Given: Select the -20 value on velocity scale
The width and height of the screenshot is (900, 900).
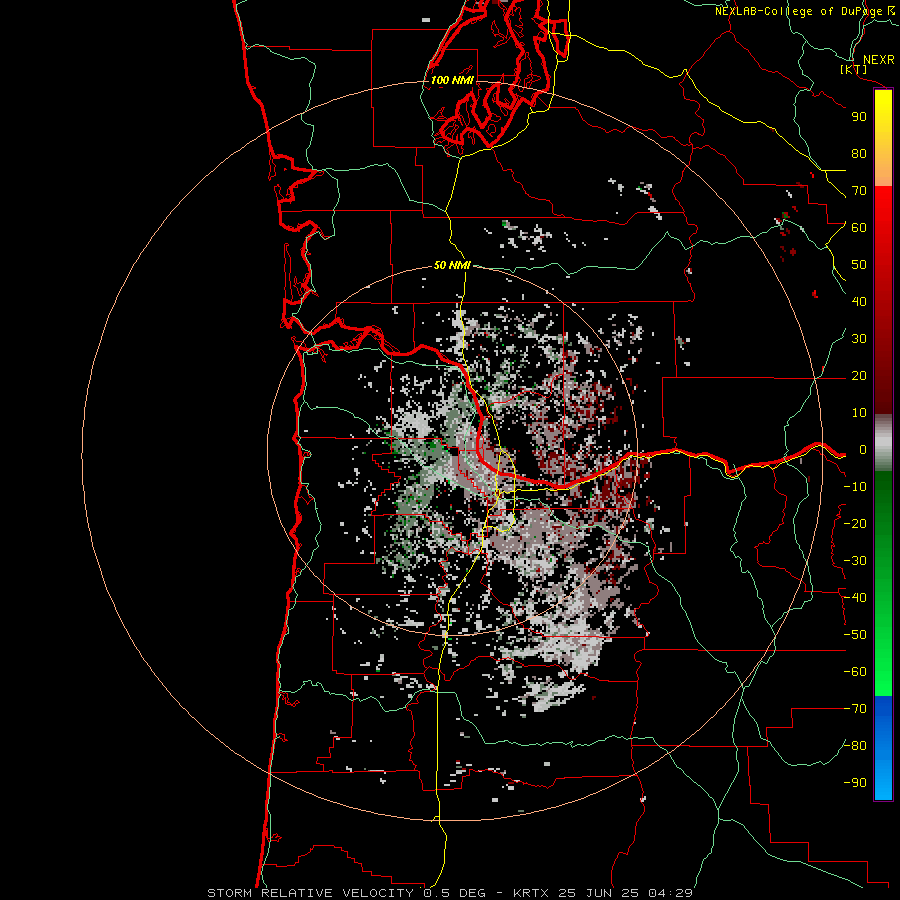Looking at the screenshot, I should pyautogui.click(x=855, y=524).
